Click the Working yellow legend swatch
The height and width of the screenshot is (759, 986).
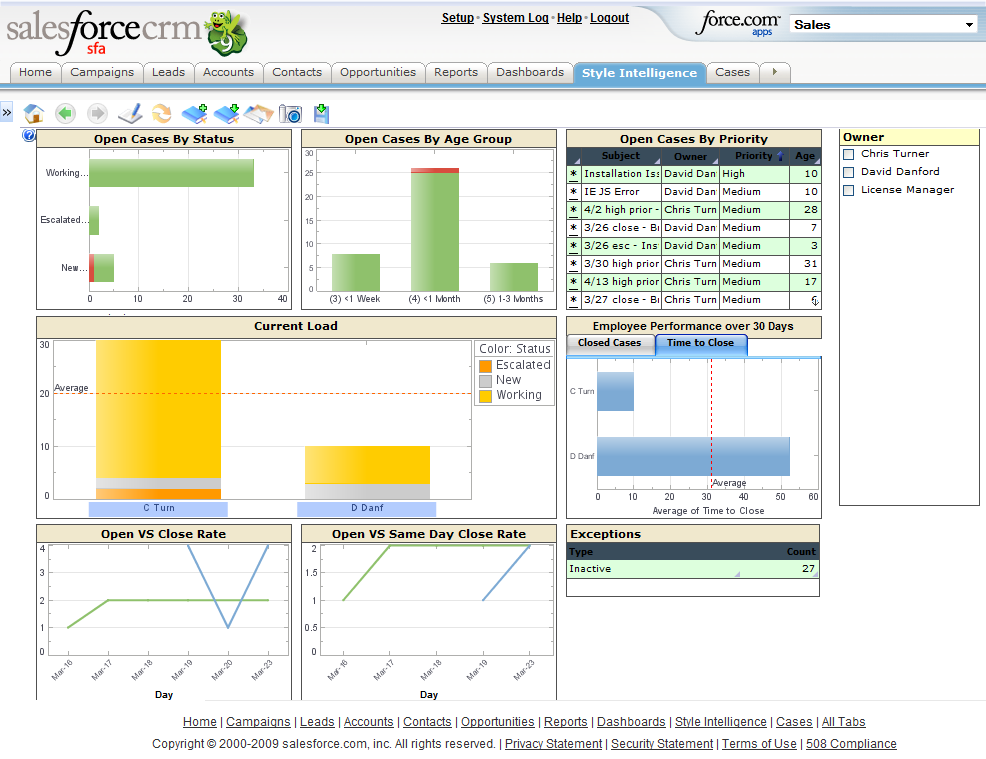[x=485, y=396]
